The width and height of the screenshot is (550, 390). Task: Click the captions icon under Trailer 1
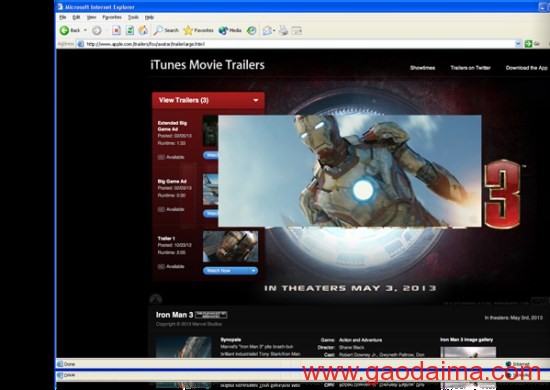point(161,267)
